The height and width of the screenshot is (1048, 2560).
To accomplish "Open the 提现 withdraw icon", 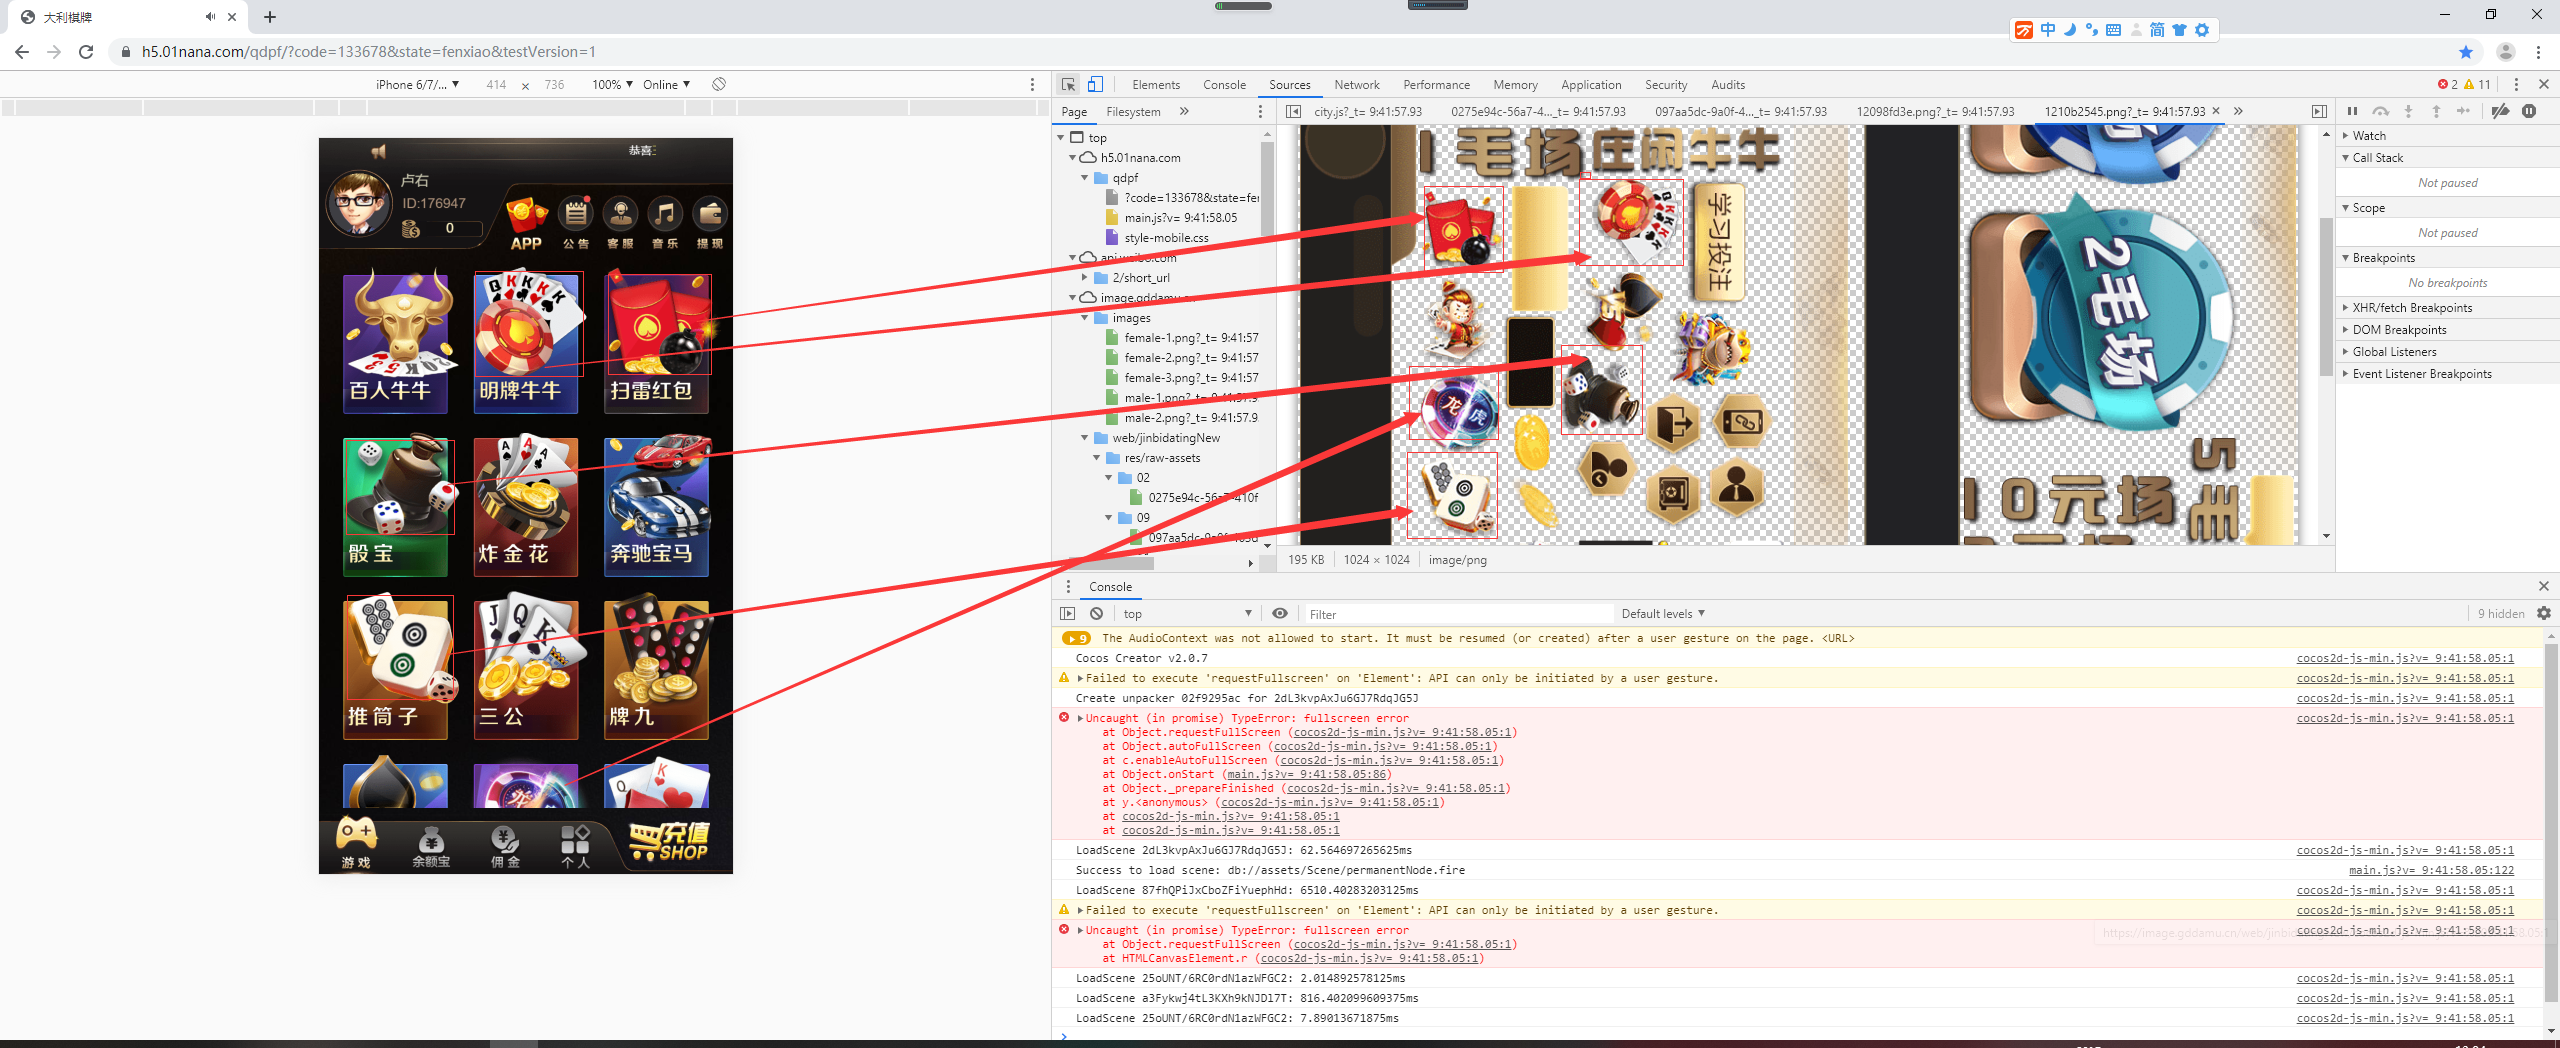I will point(710,223).
